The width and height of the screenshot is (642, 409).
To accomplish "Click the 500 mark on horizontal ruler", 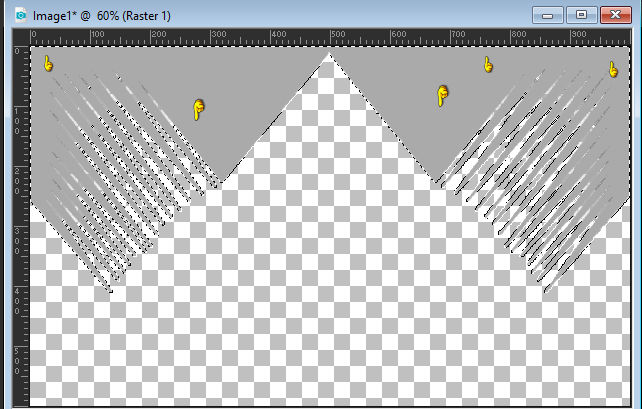I will [338, 34].
